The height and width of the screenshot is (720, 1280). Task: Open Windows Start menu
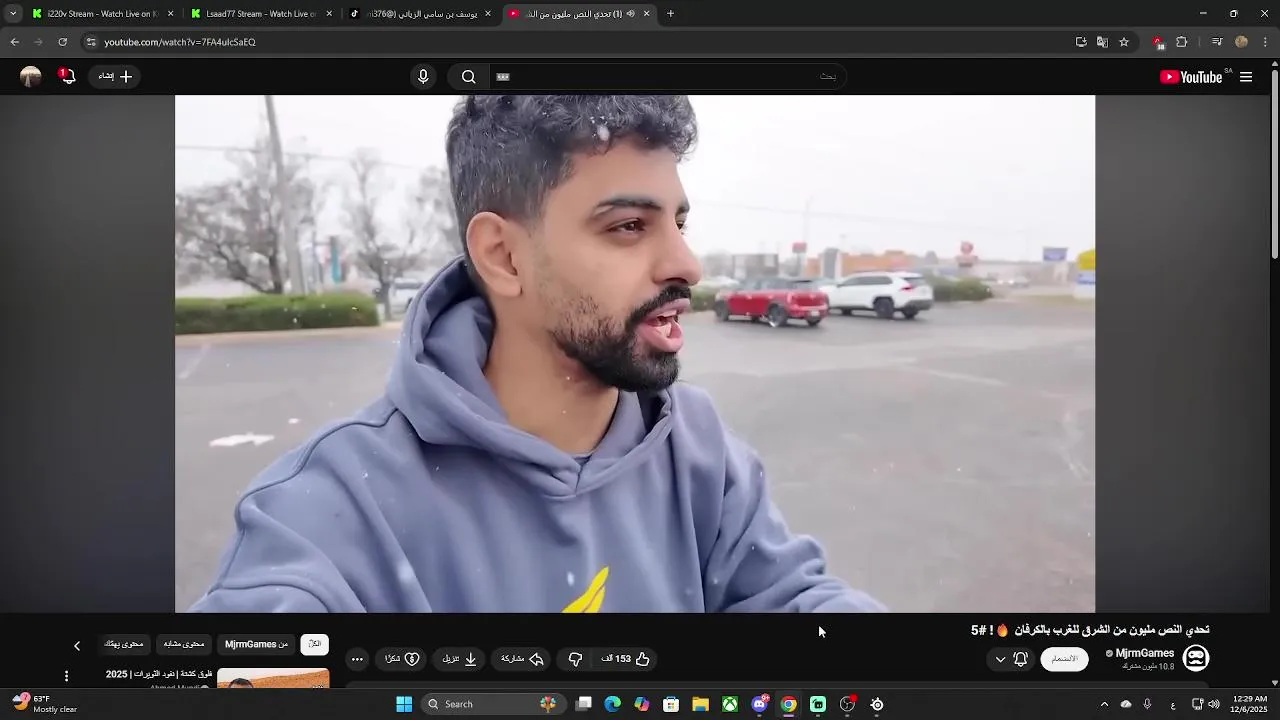[x=404, y=704]
